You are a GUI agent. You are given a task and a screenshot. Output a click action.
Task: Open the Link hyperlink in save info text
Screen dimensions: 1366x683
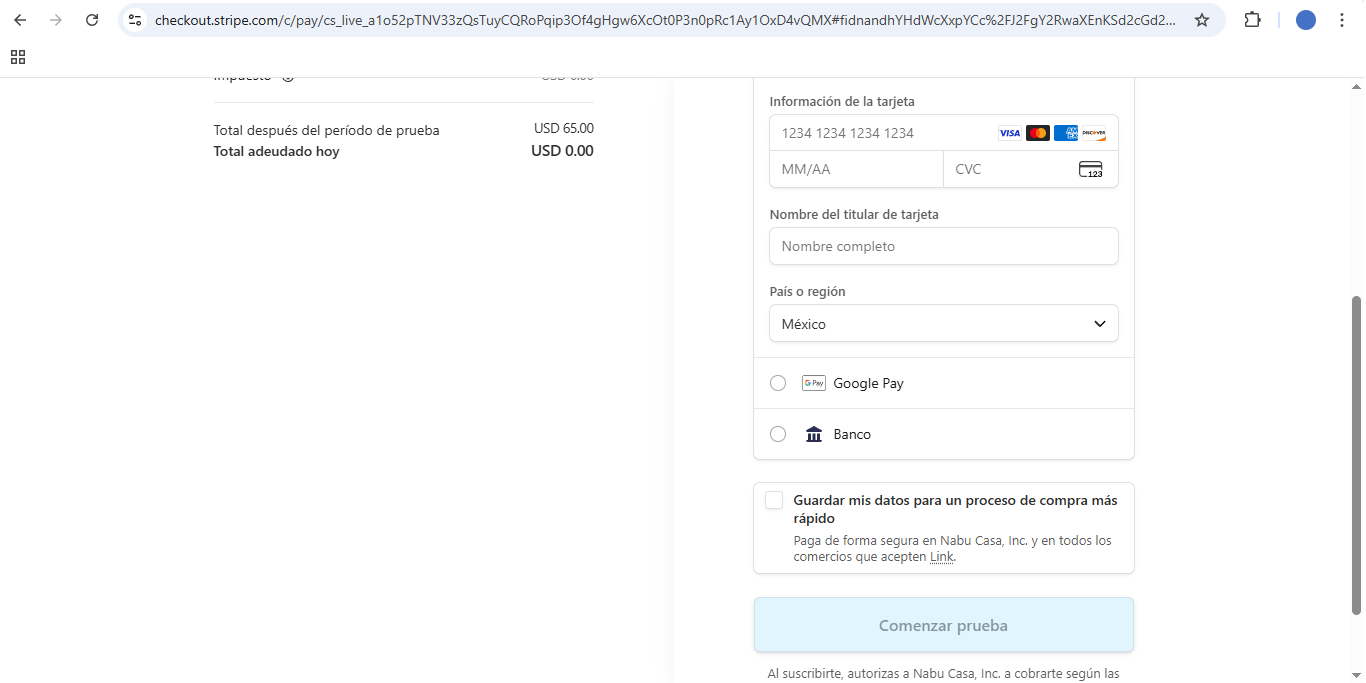pyautogui.click(x=941, y=557)
